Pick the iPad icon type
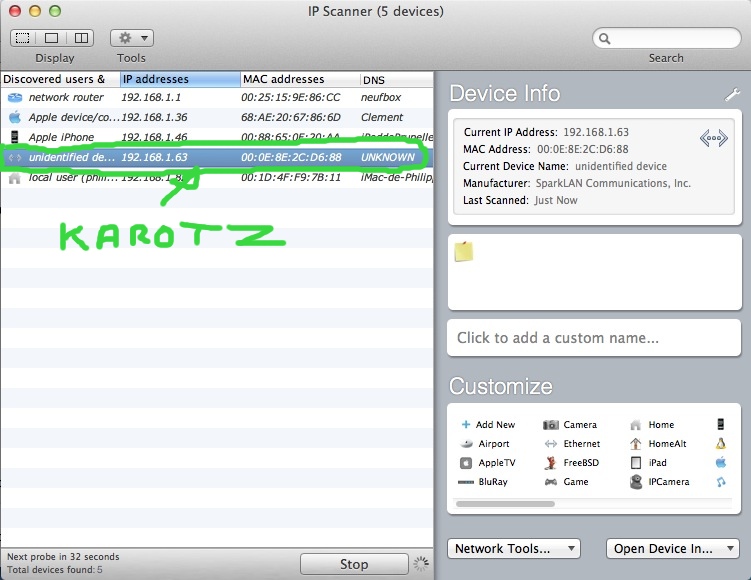 (x=649, y=463)
